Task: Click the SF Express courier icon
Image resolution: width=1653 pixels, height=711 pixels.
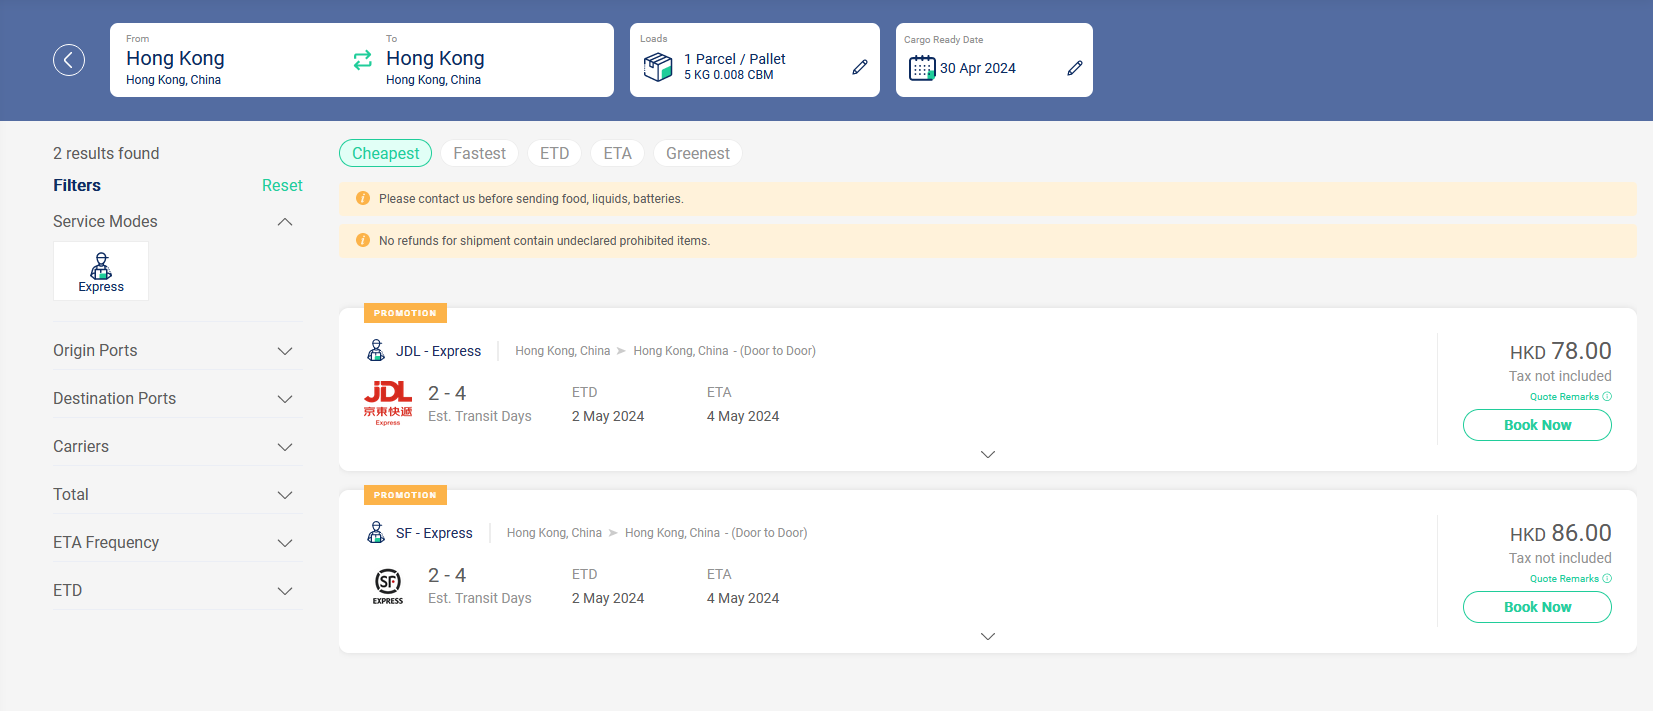Action: click(376, 532)
